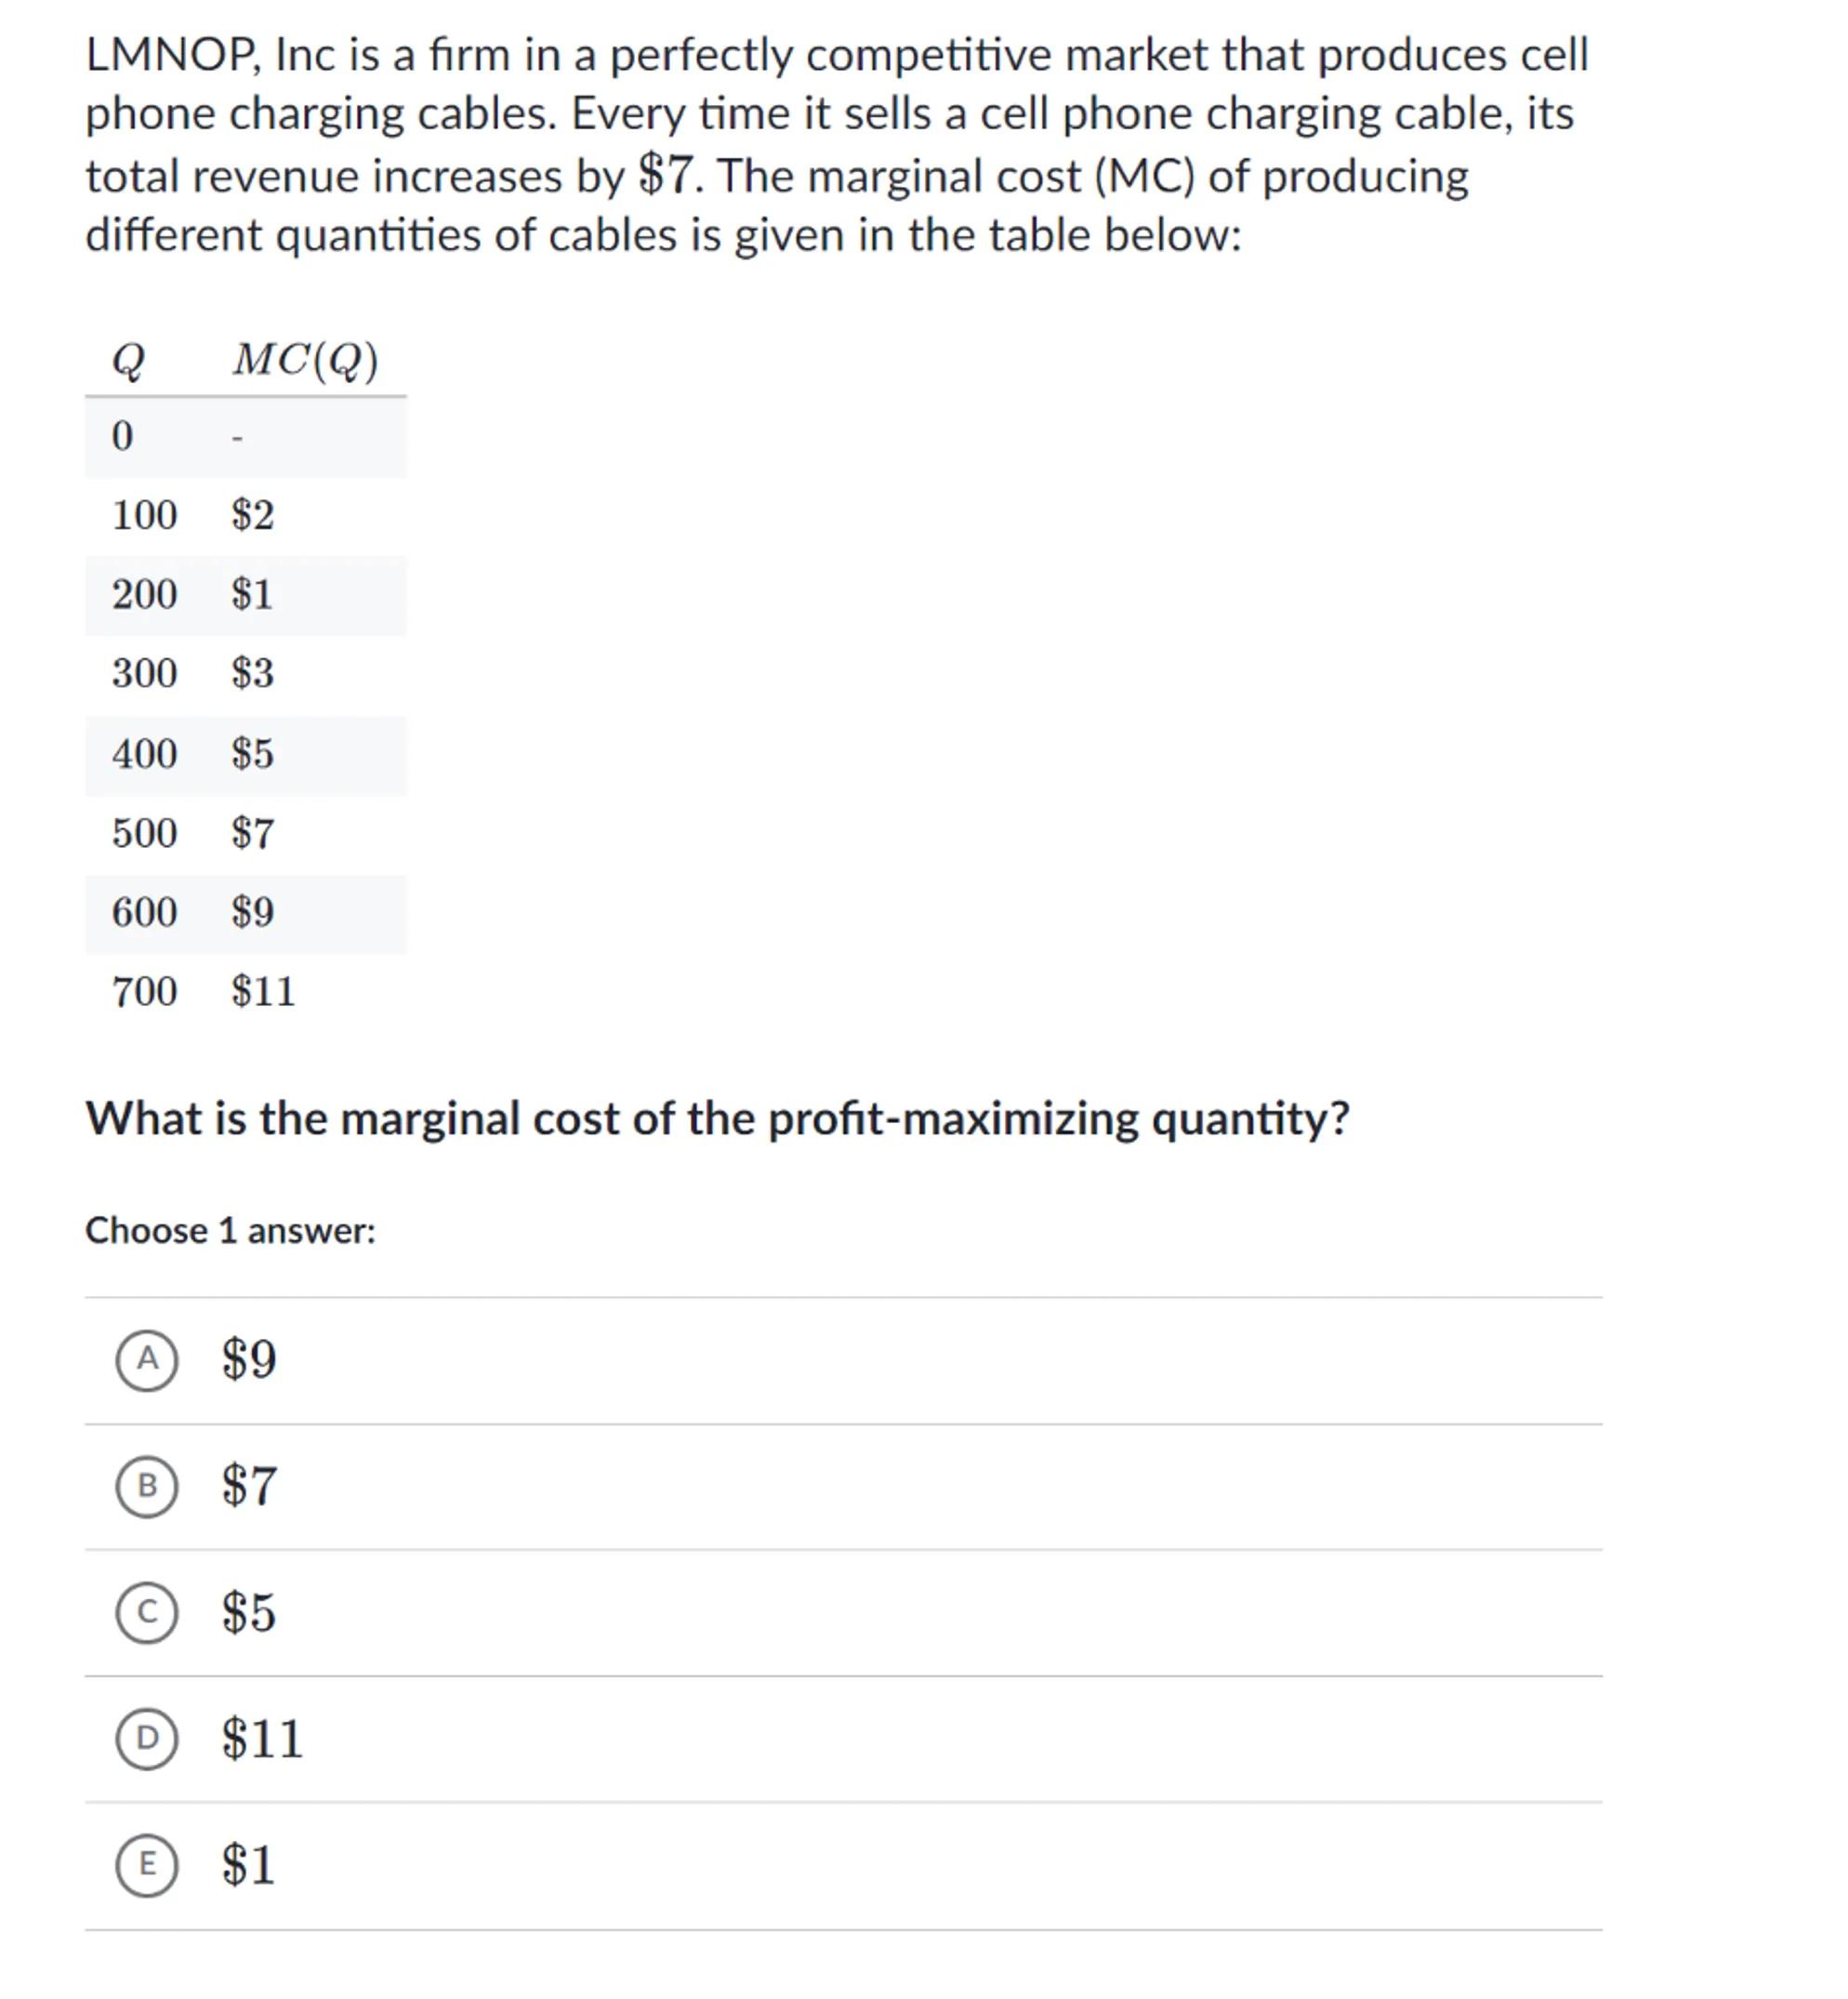Click the "Choose 1 answer:" label

tap(230, 1231)
